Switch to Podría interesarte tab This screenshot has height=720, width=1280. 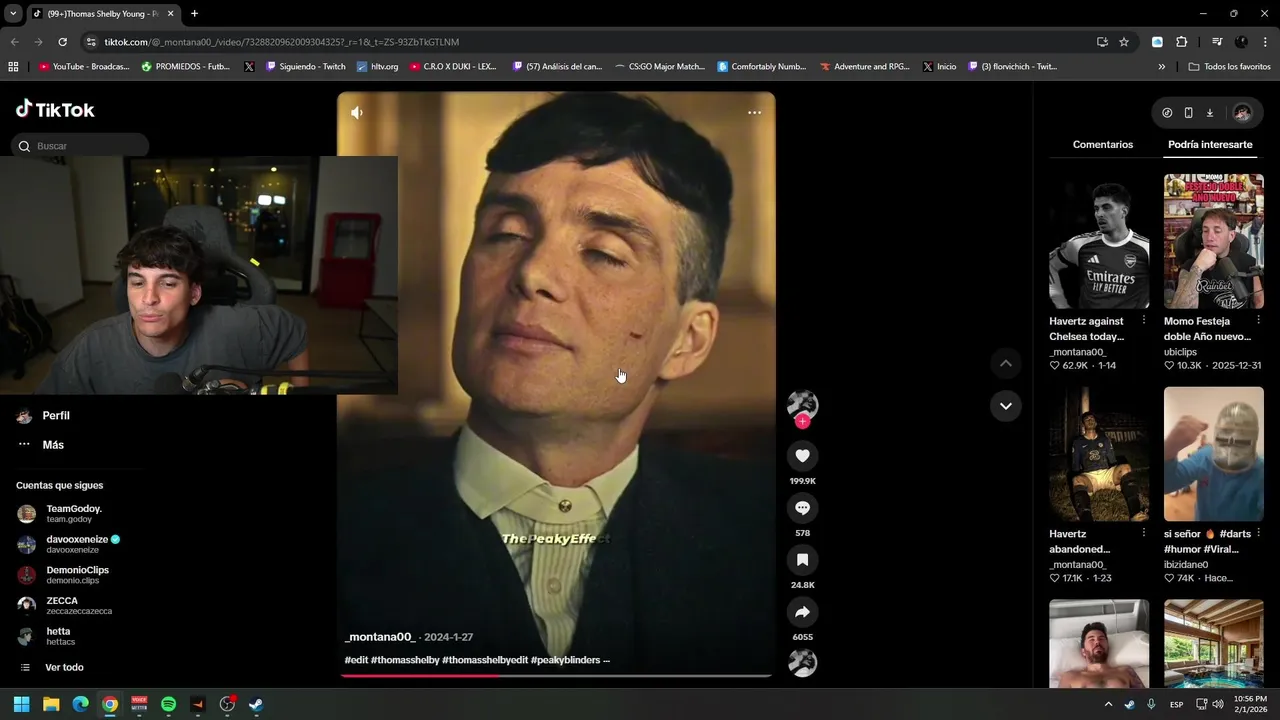pos(1210,145)
